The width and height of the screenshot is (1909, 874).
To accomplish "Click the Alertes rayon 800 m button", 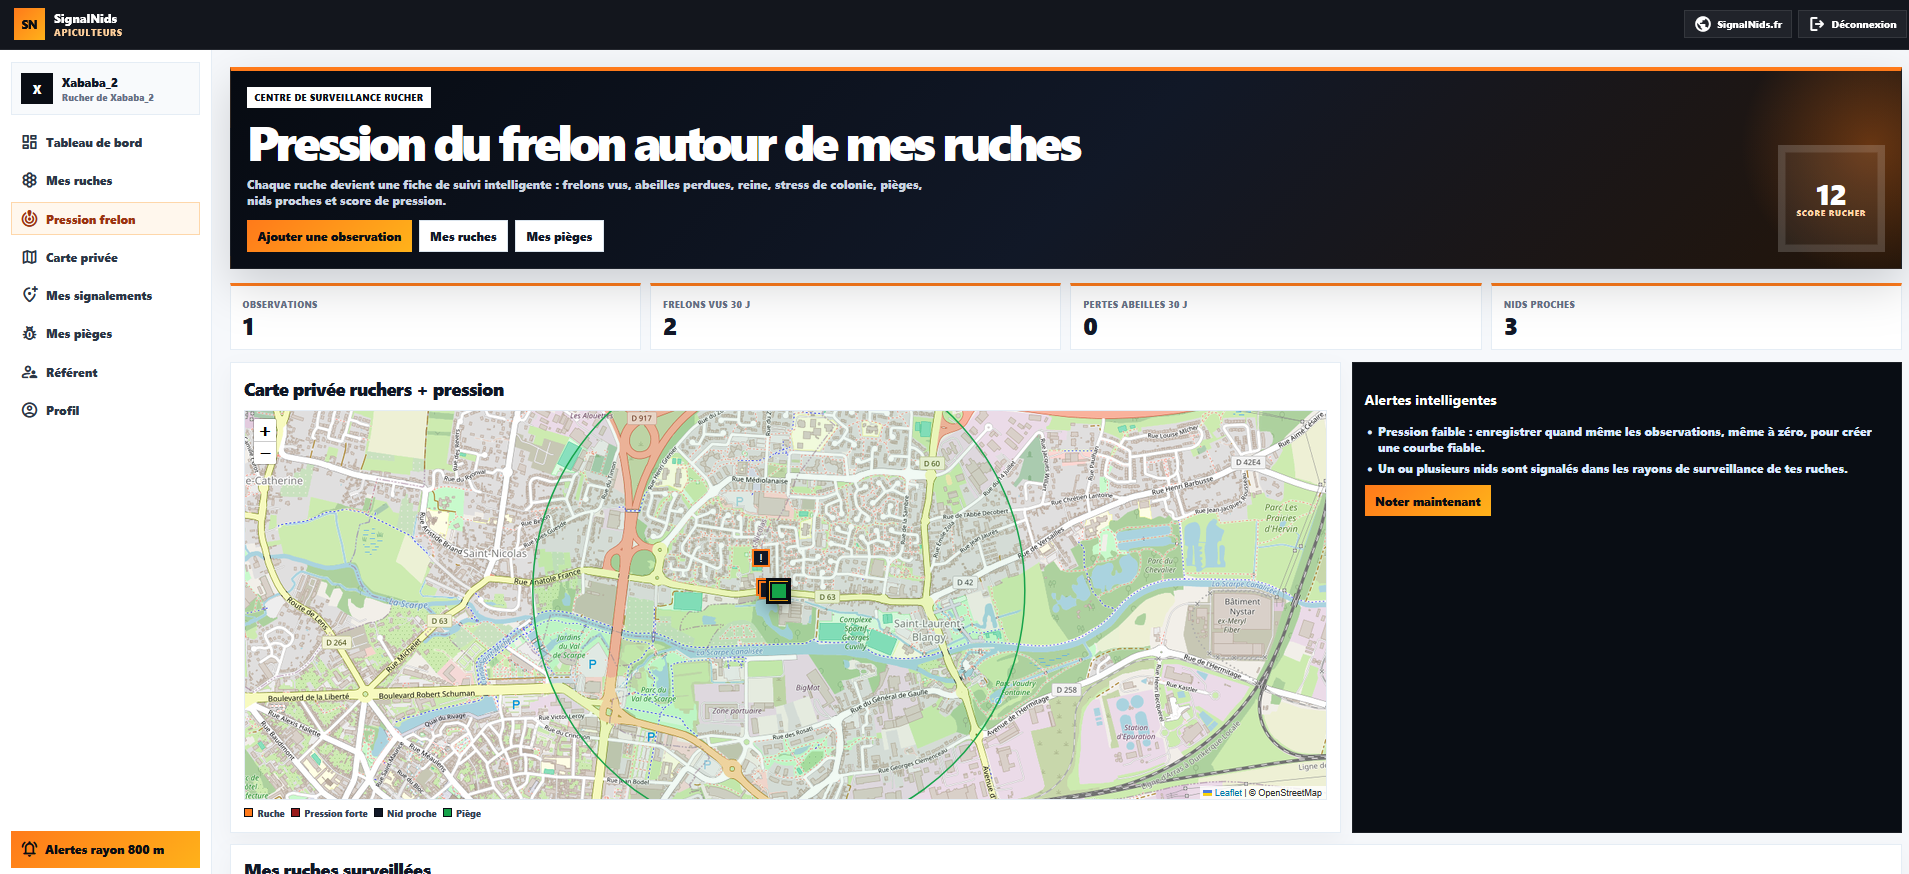I will pyautogui.click(x=105, y=850).
